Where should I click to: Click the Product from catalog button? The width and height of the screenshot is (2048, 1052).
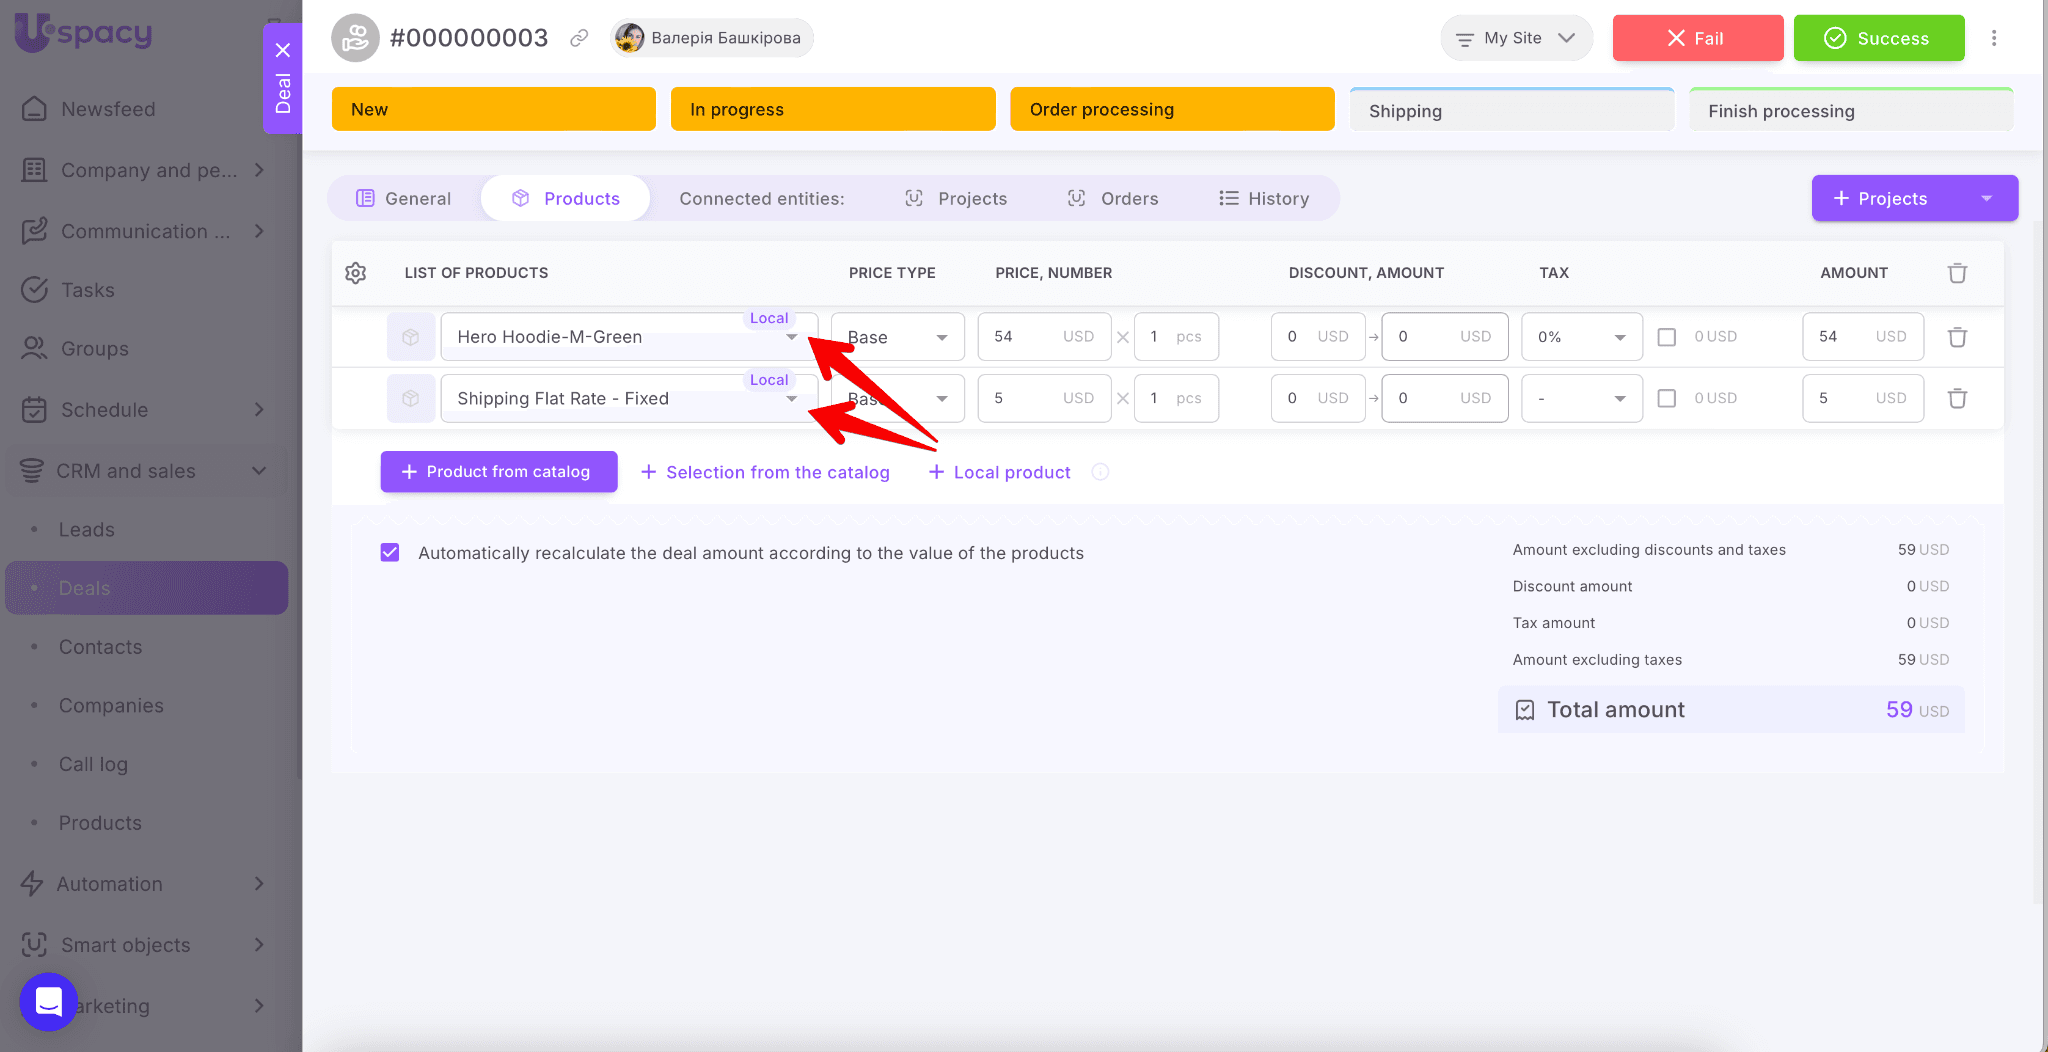[498, 472]
